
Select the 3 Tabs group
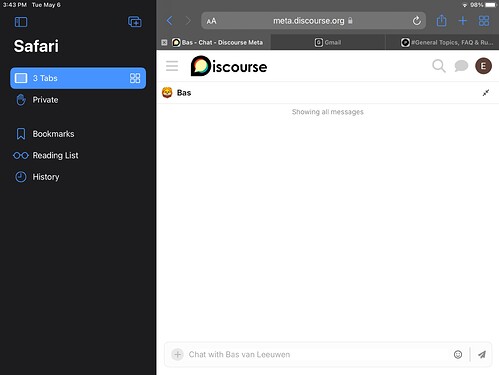coord(78,78)
